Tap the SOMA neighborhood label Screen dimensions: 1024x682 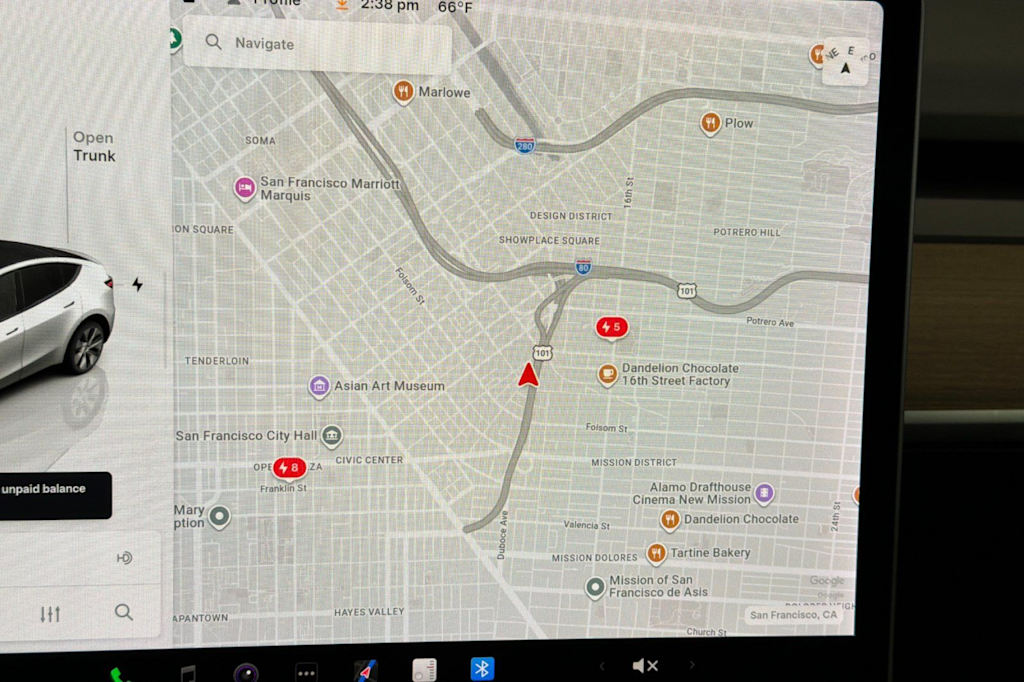(260, 140)
